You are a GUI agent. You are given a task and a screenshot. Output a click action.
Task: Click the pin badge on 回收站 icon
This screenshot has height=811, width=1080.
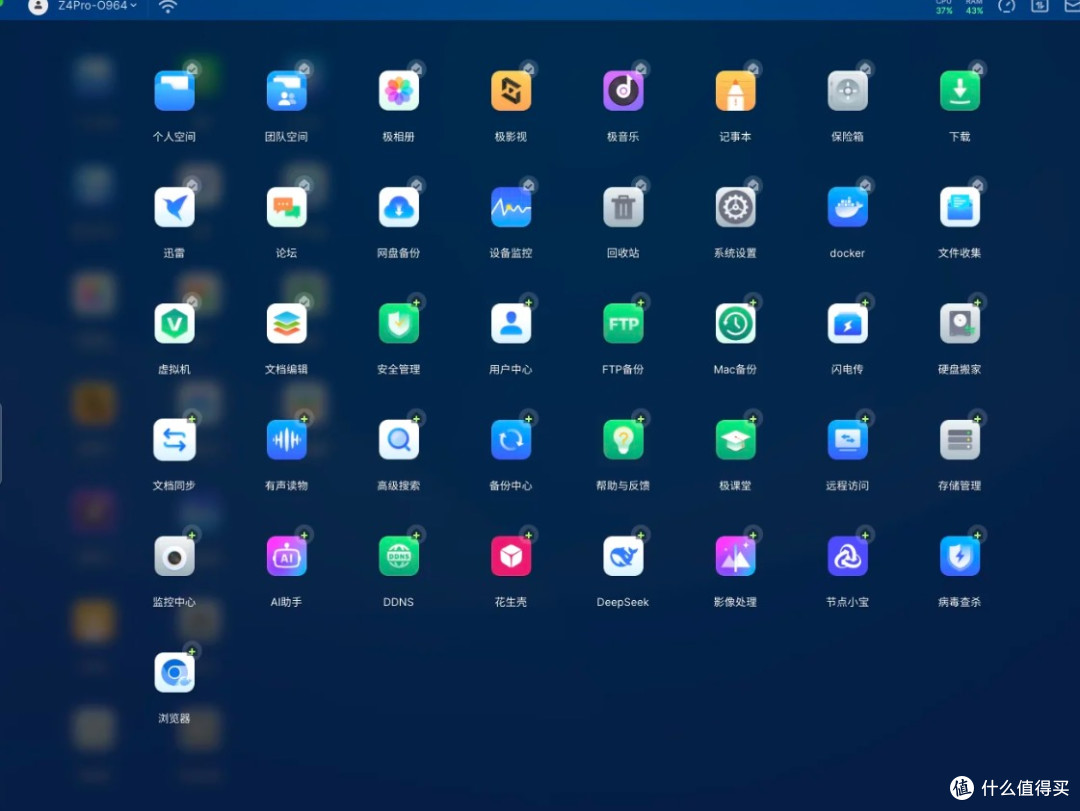(x=641, y=185)
